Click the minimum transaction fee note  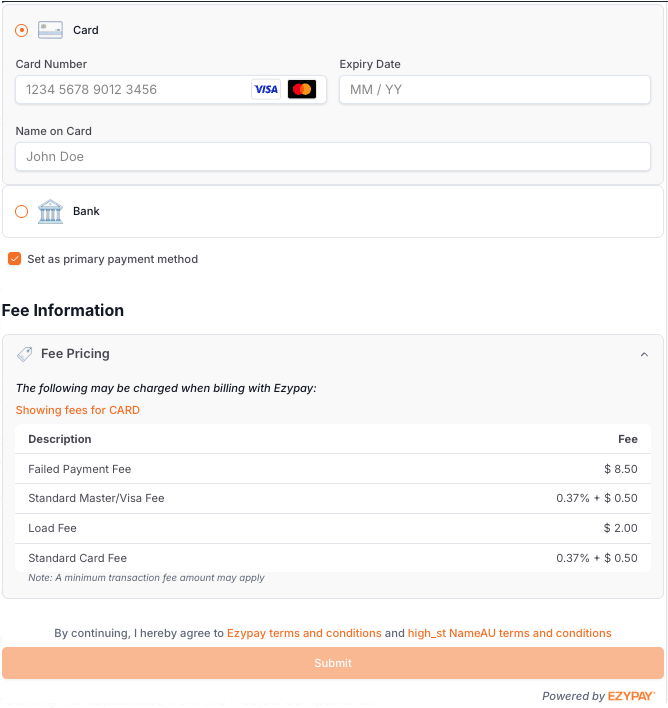click(146, 578)
